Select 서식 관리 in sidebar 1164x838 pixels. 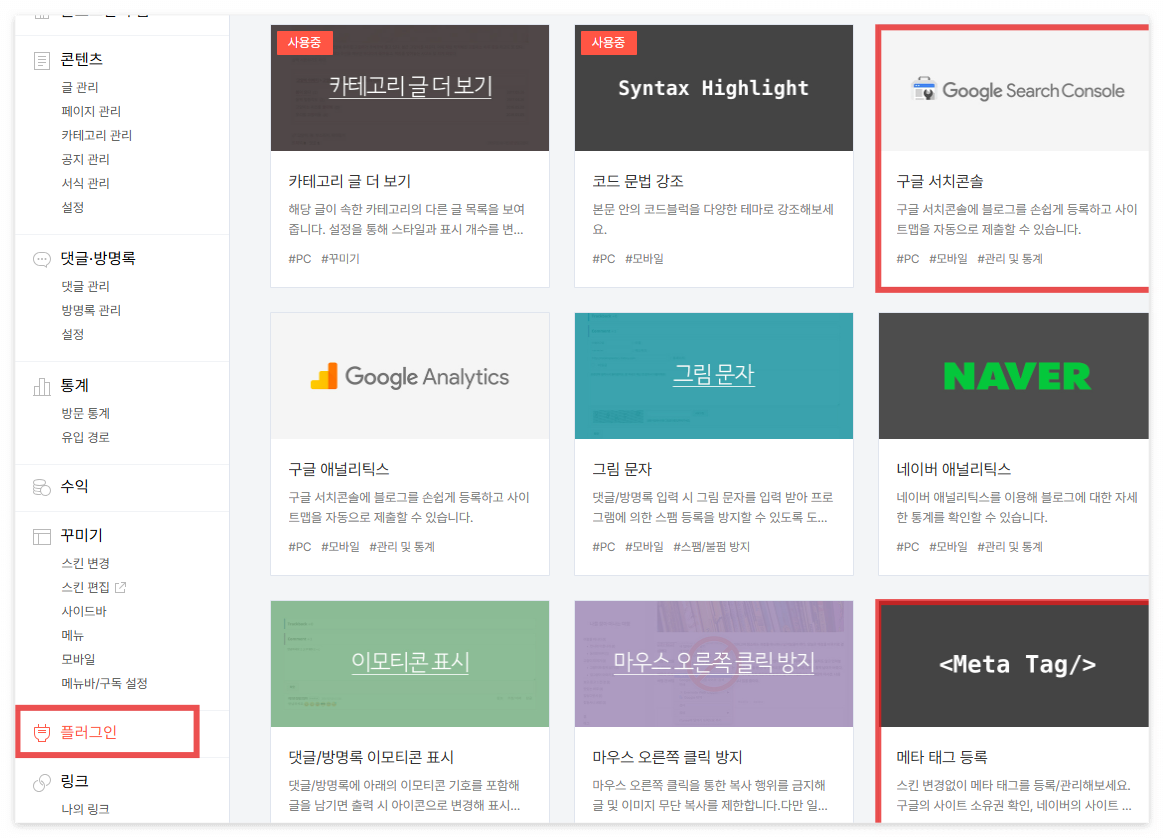85,183
